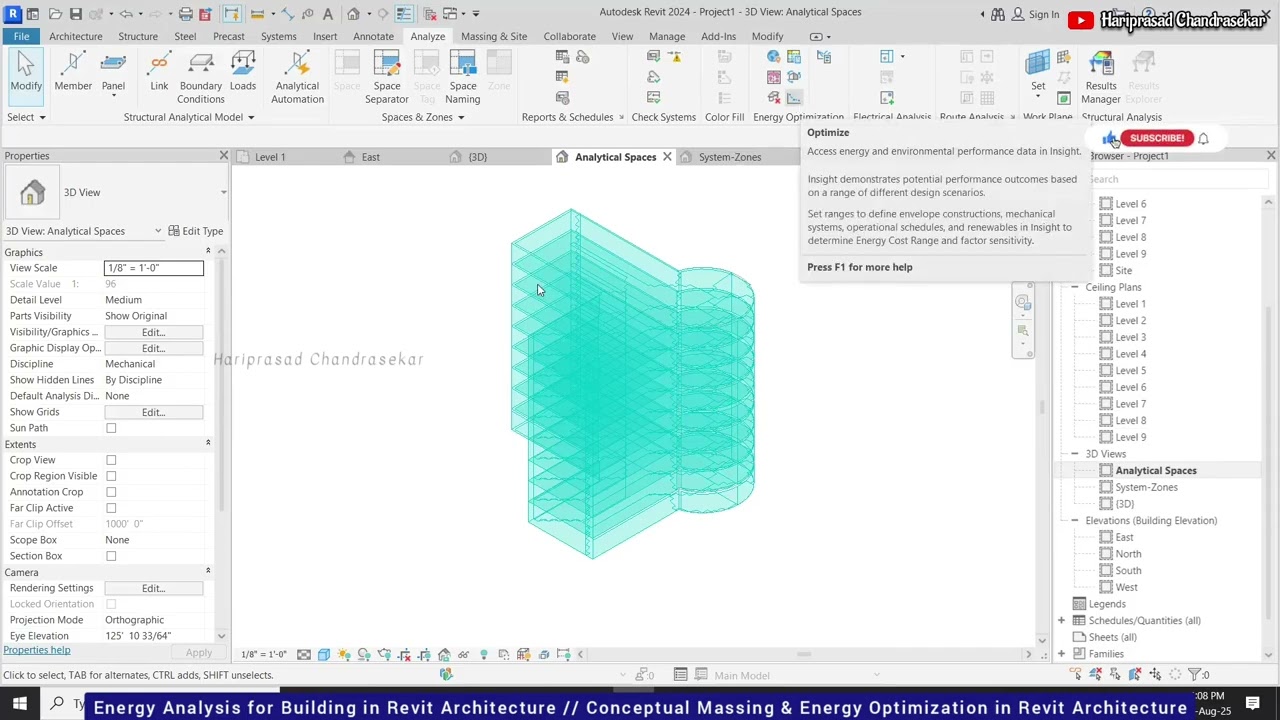Enable Far Clip Active checkbox
This screenshot has width=1280, height=720.
pyautogui.click(x=111, y=508)
